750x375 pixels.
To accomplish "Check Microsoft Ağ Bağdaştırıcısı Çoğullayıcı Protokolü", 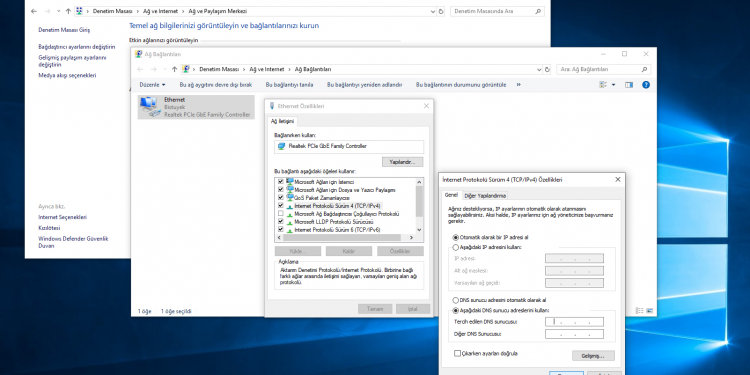I will [281, 214].
